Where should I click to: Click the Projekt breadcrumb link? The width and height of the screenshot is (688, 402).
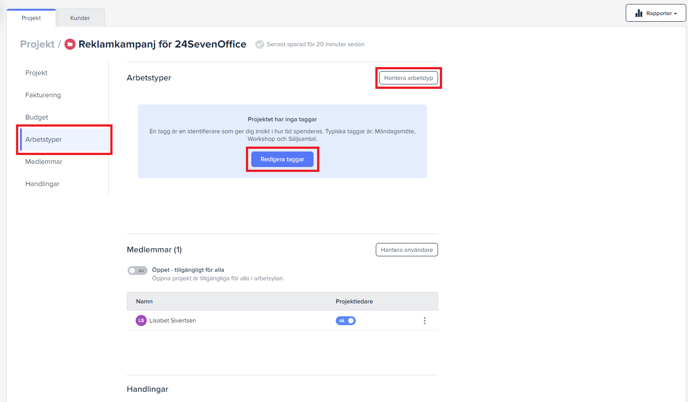[x=37, y=45]
